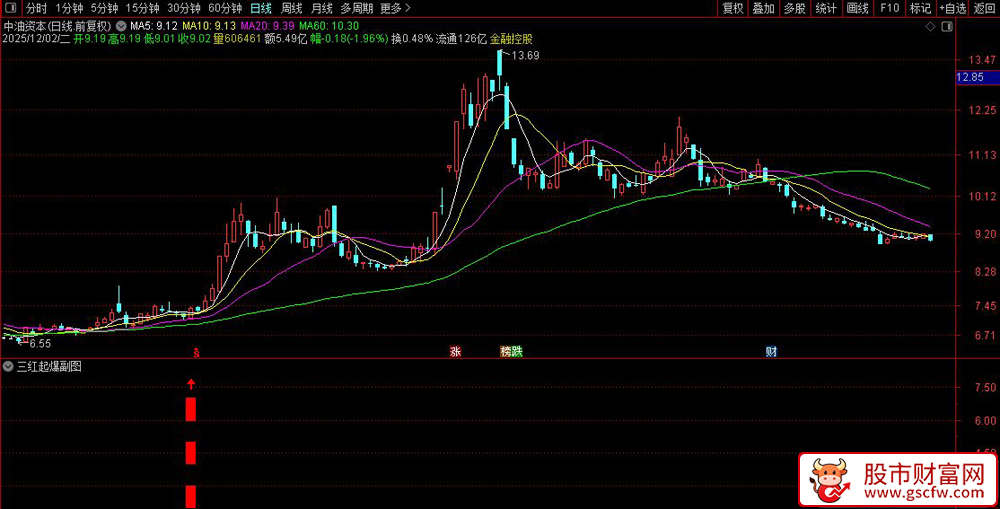Click the 财 financial report marker

pyautogui.click(x=771, y=351)
